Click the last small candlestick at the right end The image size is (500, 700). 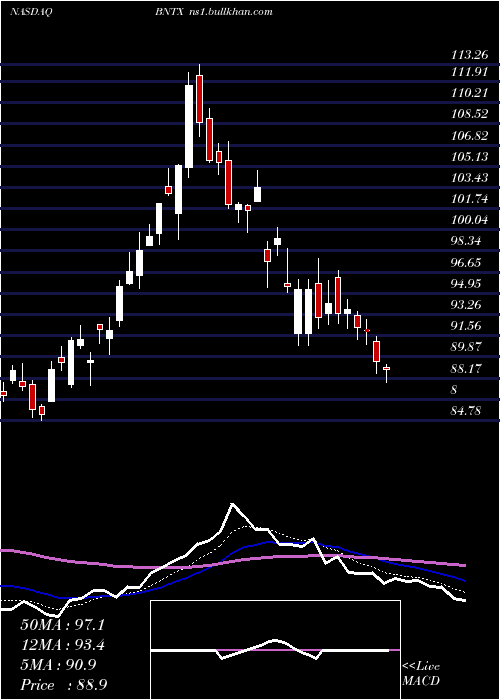[386, 371]
